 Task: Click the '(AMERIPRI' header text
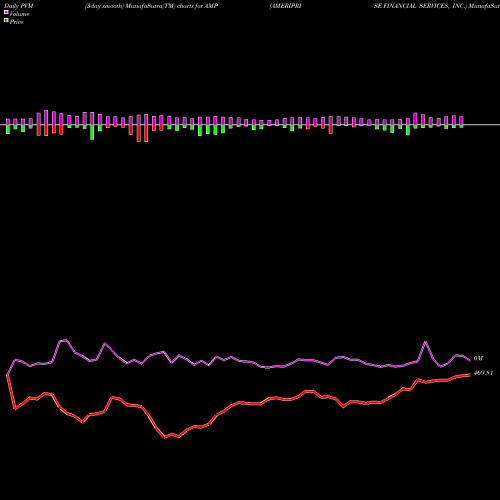[x=286, y=6]
